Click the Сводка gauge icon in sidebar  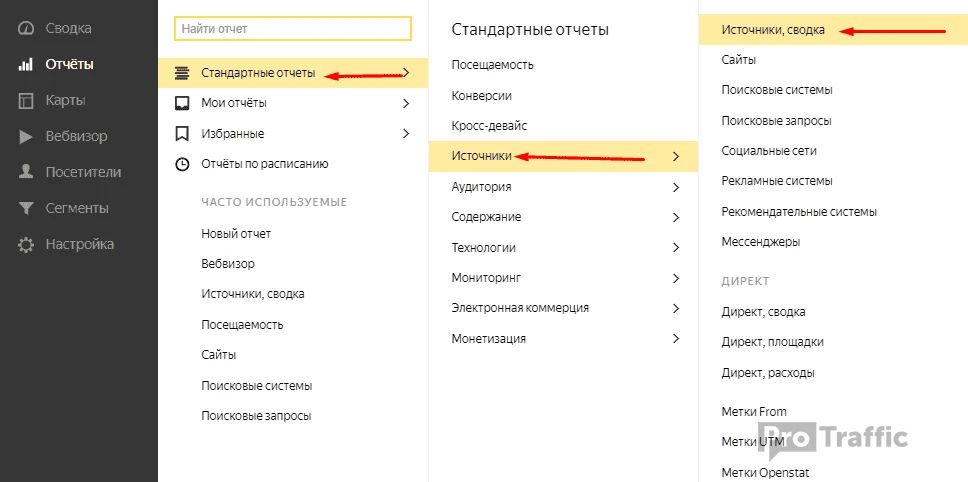pyautogui.click(x=25, y=28)
